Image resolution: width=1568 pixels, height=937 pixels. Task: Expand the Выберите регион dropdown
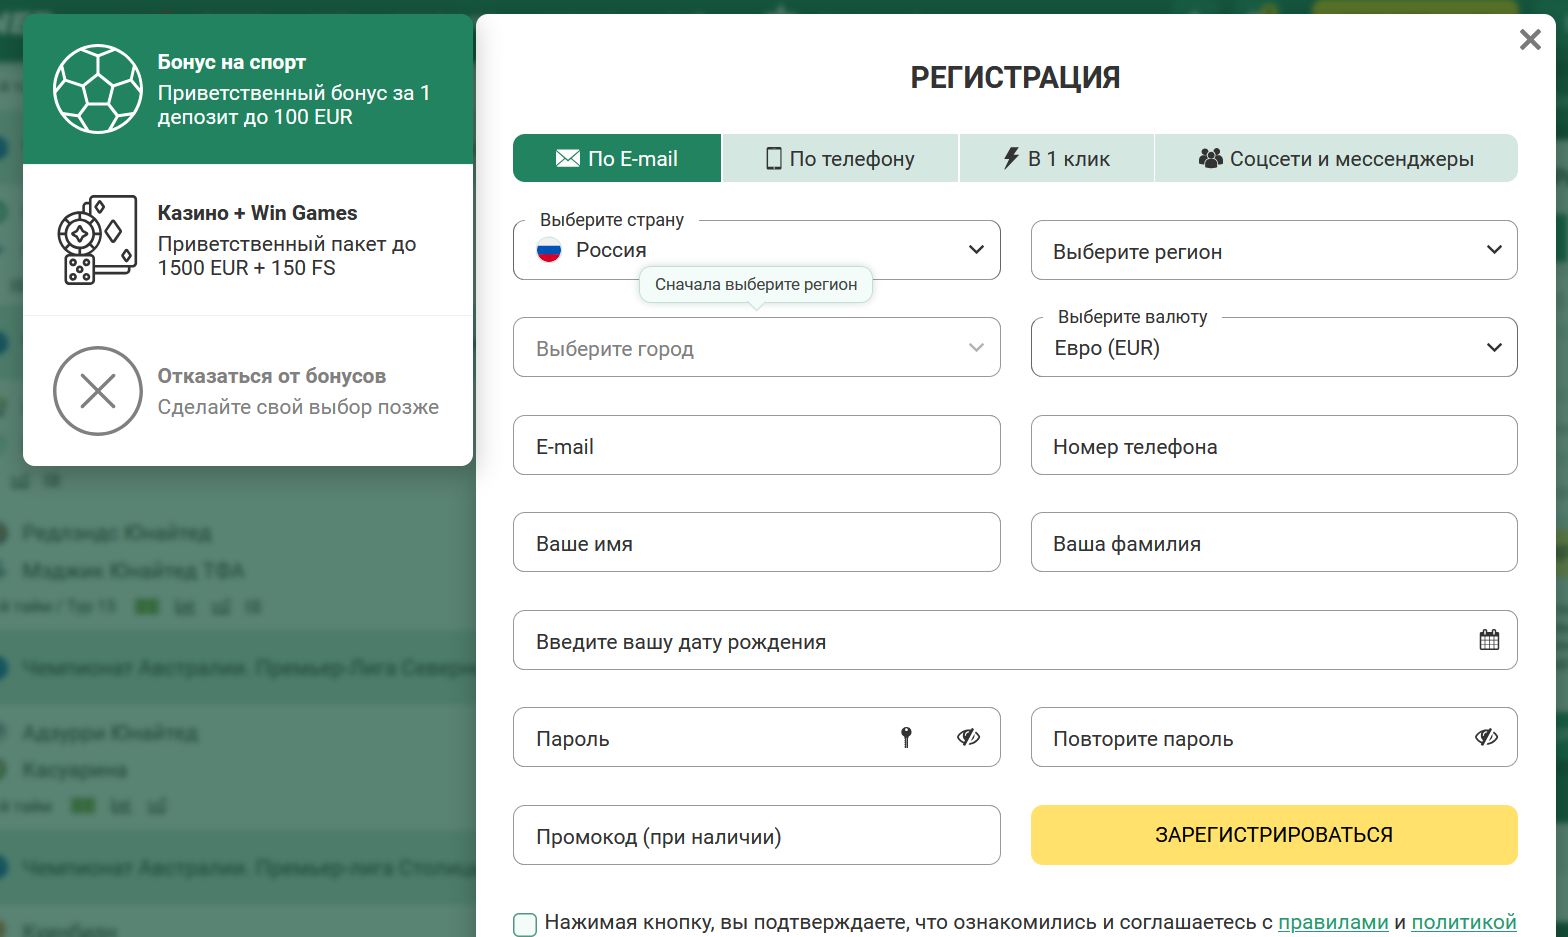pyautogui.click(x=1273, y=250)
